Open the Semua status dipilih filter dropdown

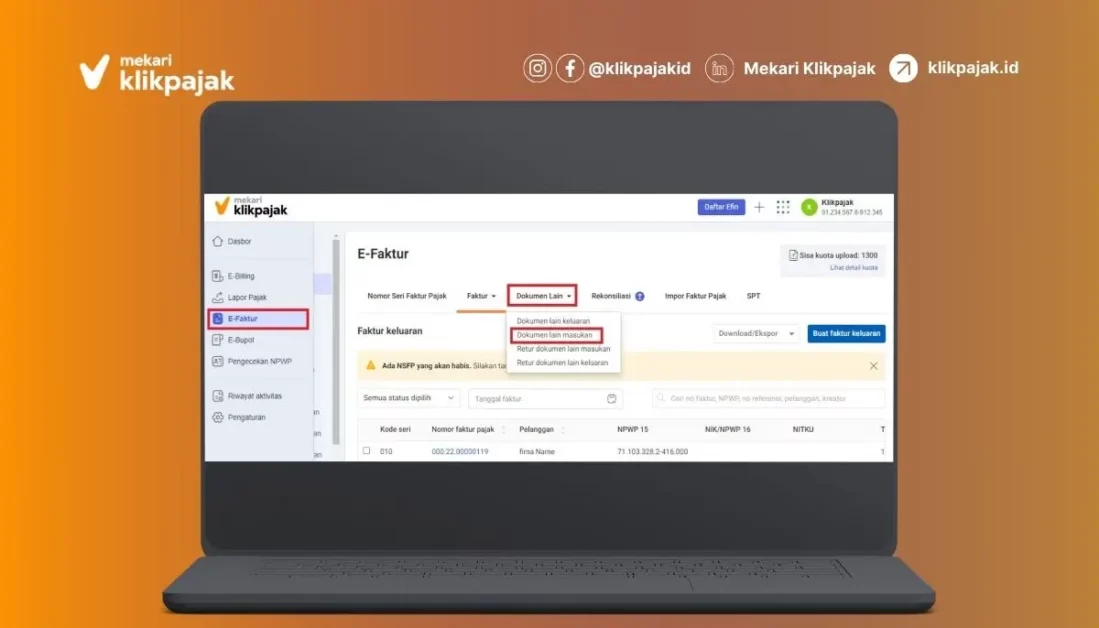point(408,398)
